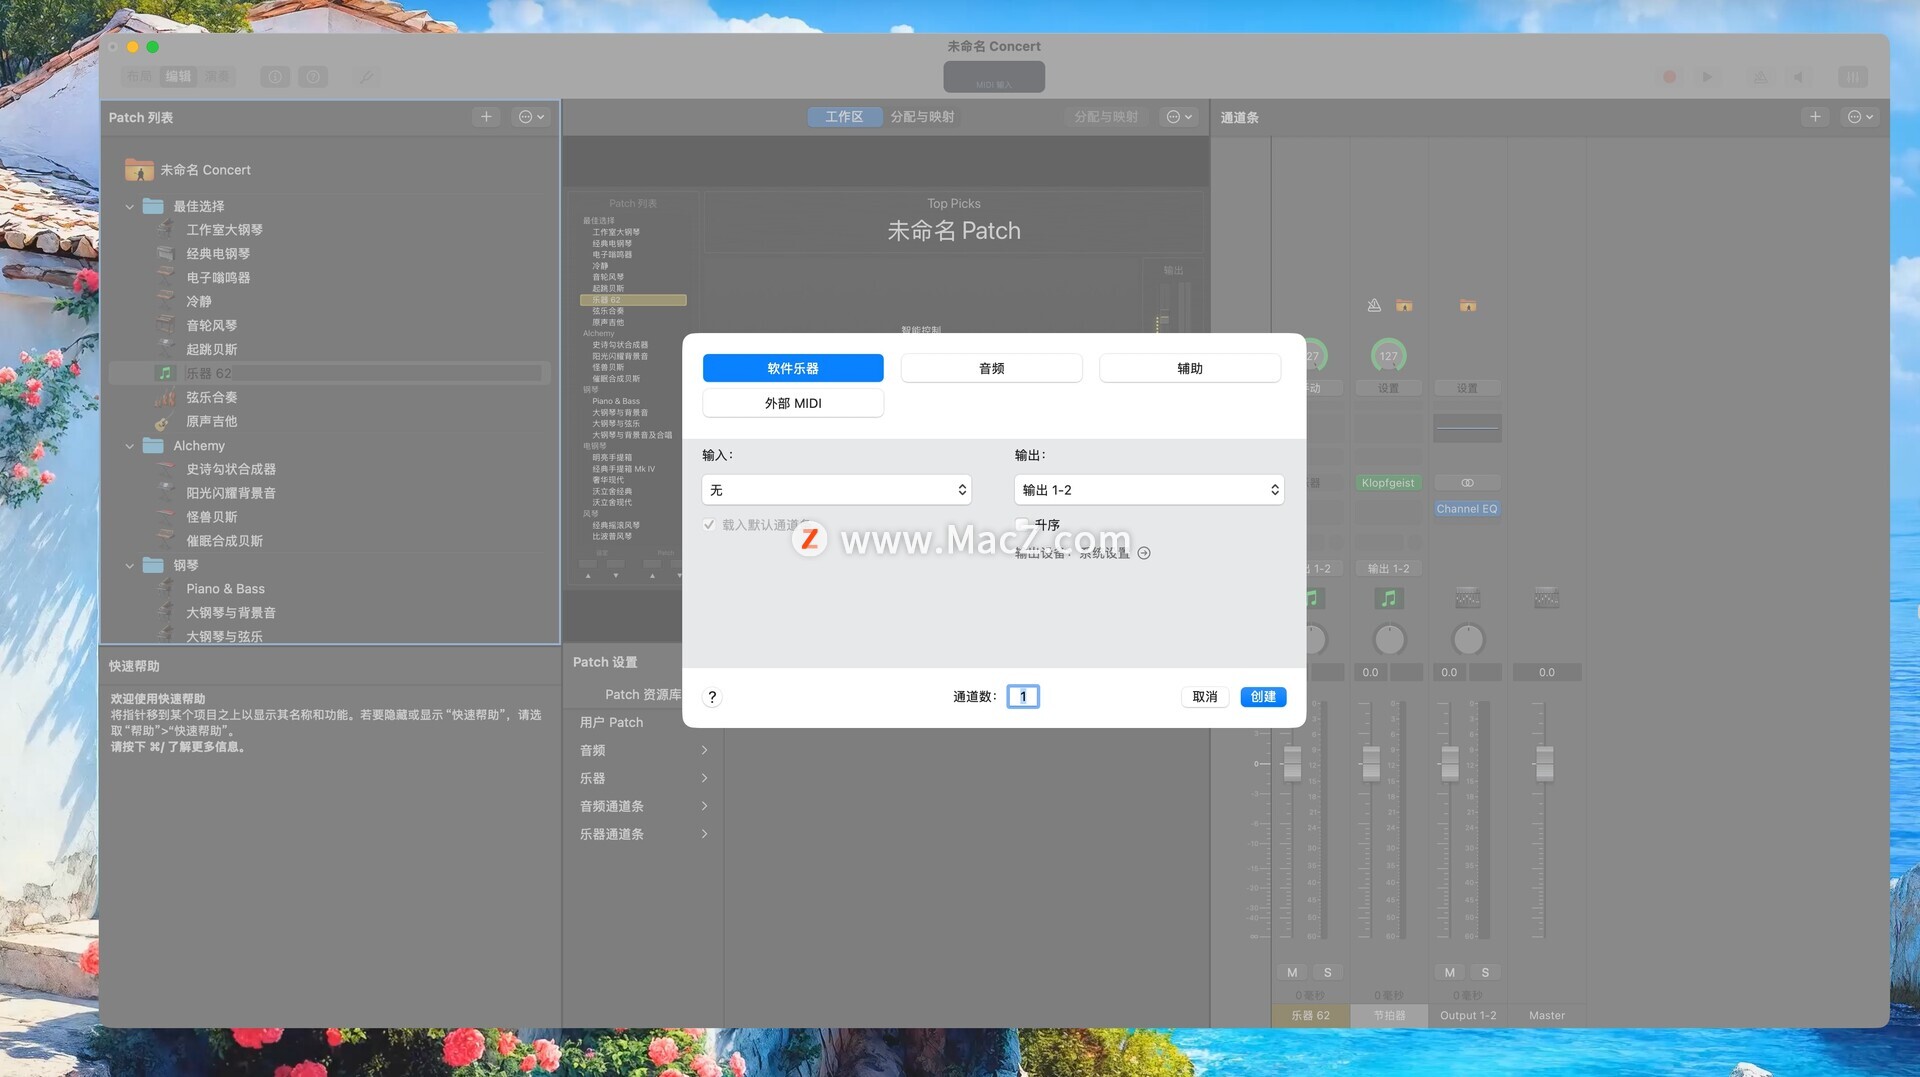Viewport: 1920px width, 1077px height.
Task: Click the 乐器 62 music note icon in the patch list
Action: (x=165, y=373)
